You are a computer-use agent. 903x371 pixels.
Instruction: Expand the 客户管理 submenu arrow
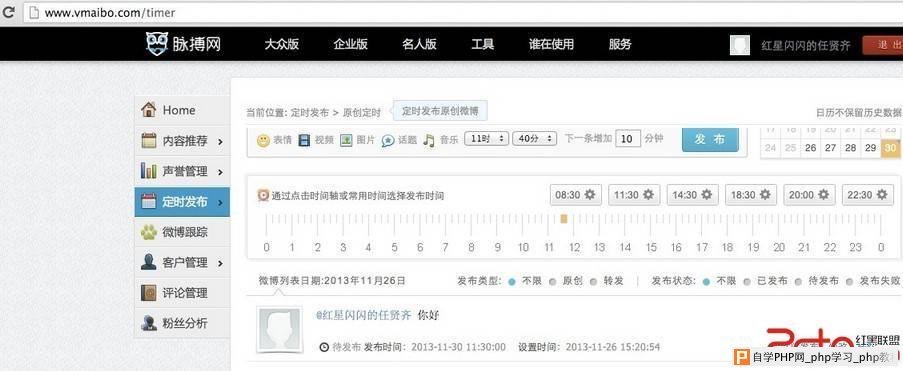(221, 263)
